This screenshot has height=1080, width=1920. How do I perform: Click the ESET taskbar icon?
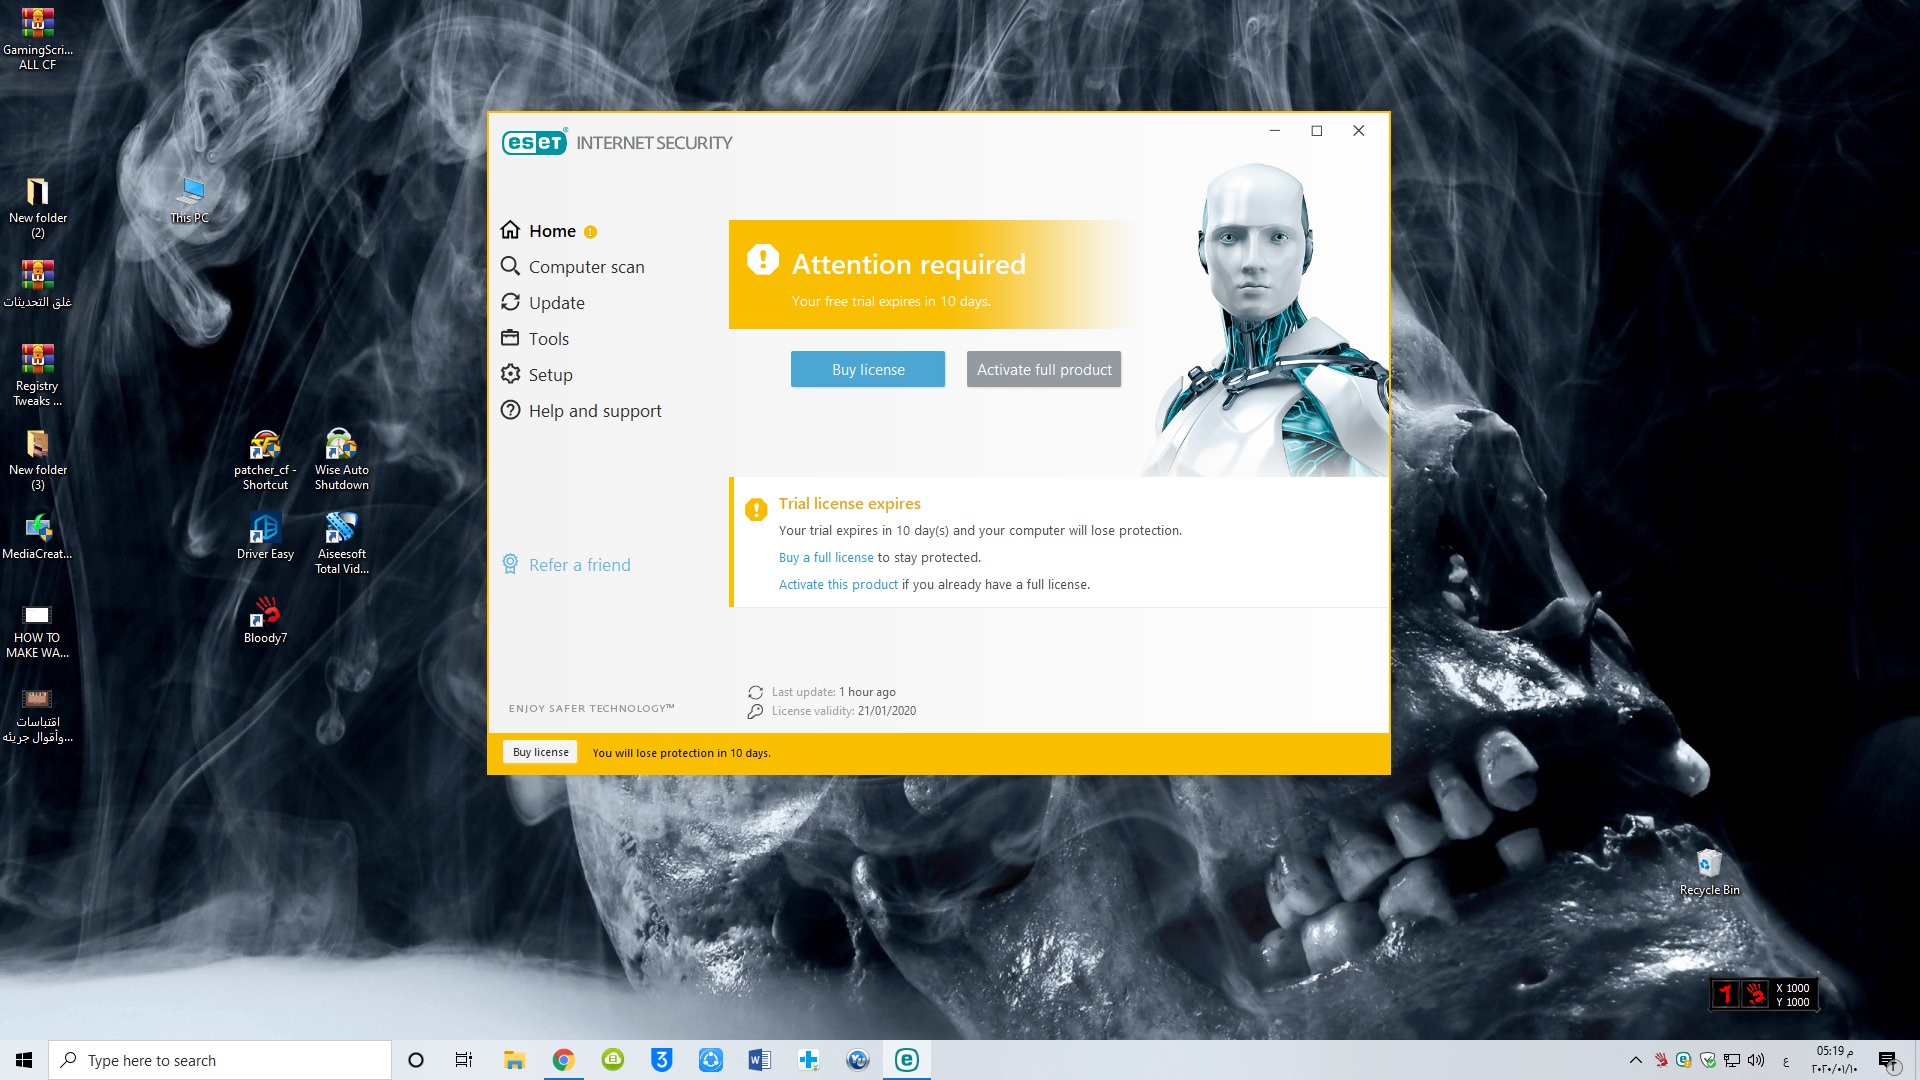[906, 1060]
